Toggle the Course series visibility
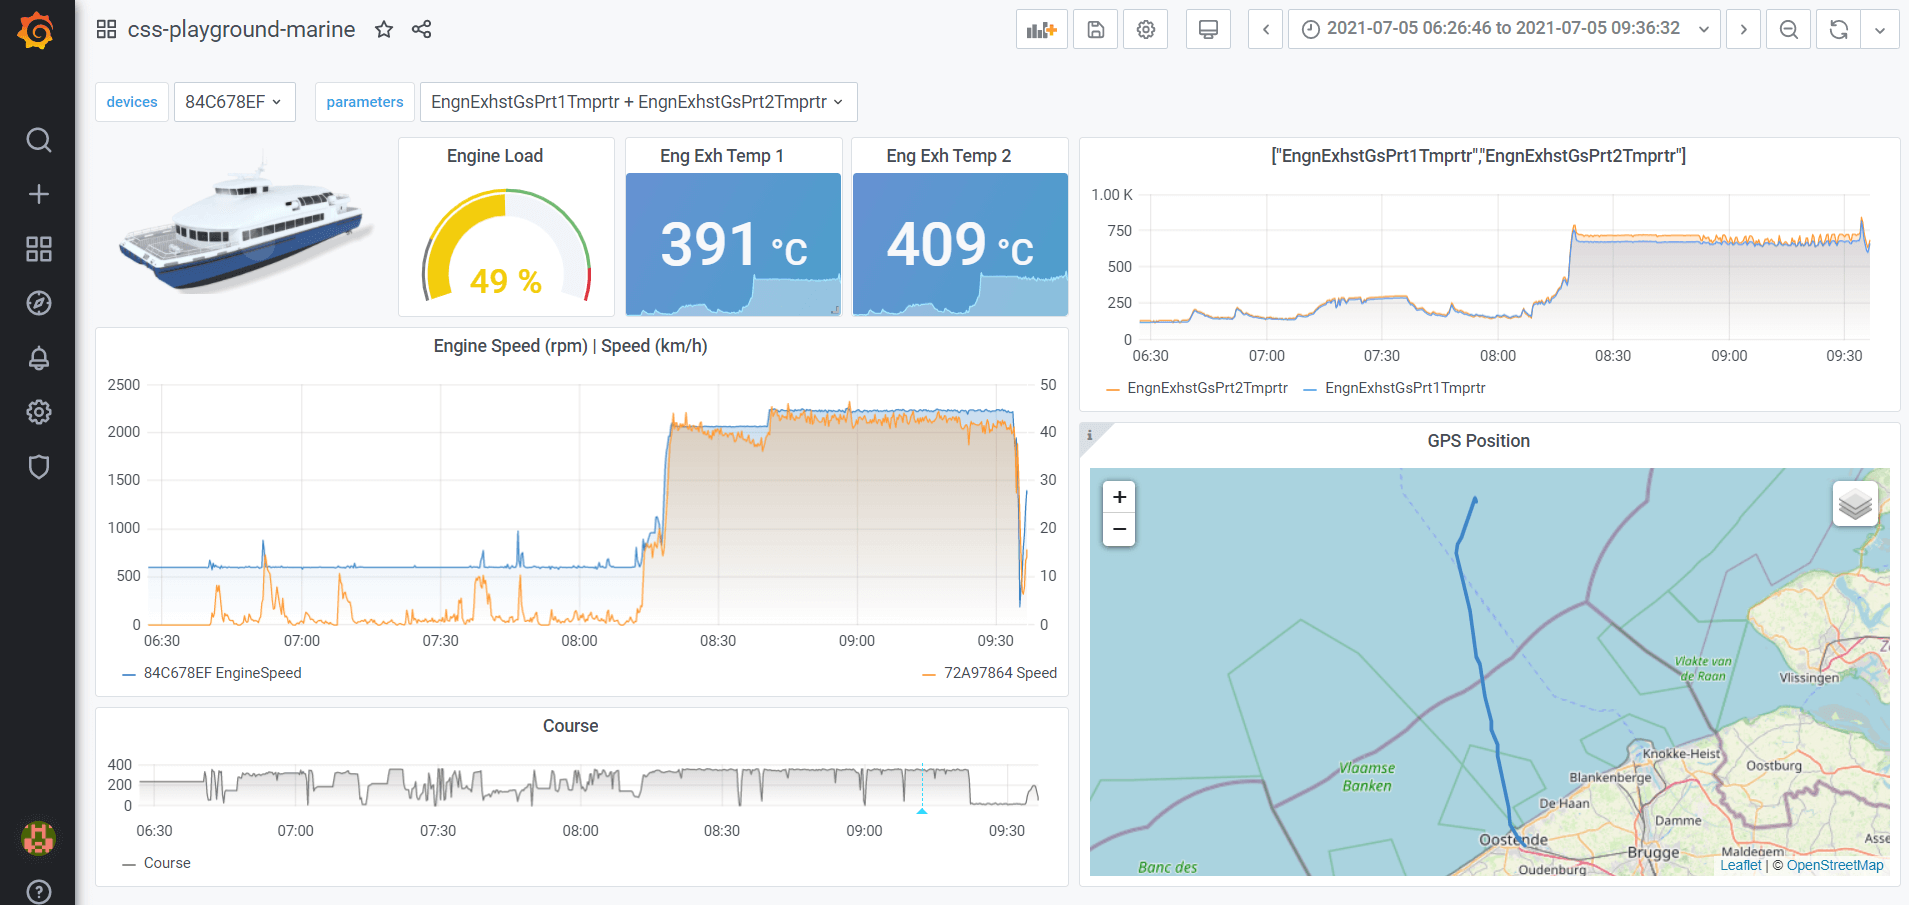 tap(167, 862)
